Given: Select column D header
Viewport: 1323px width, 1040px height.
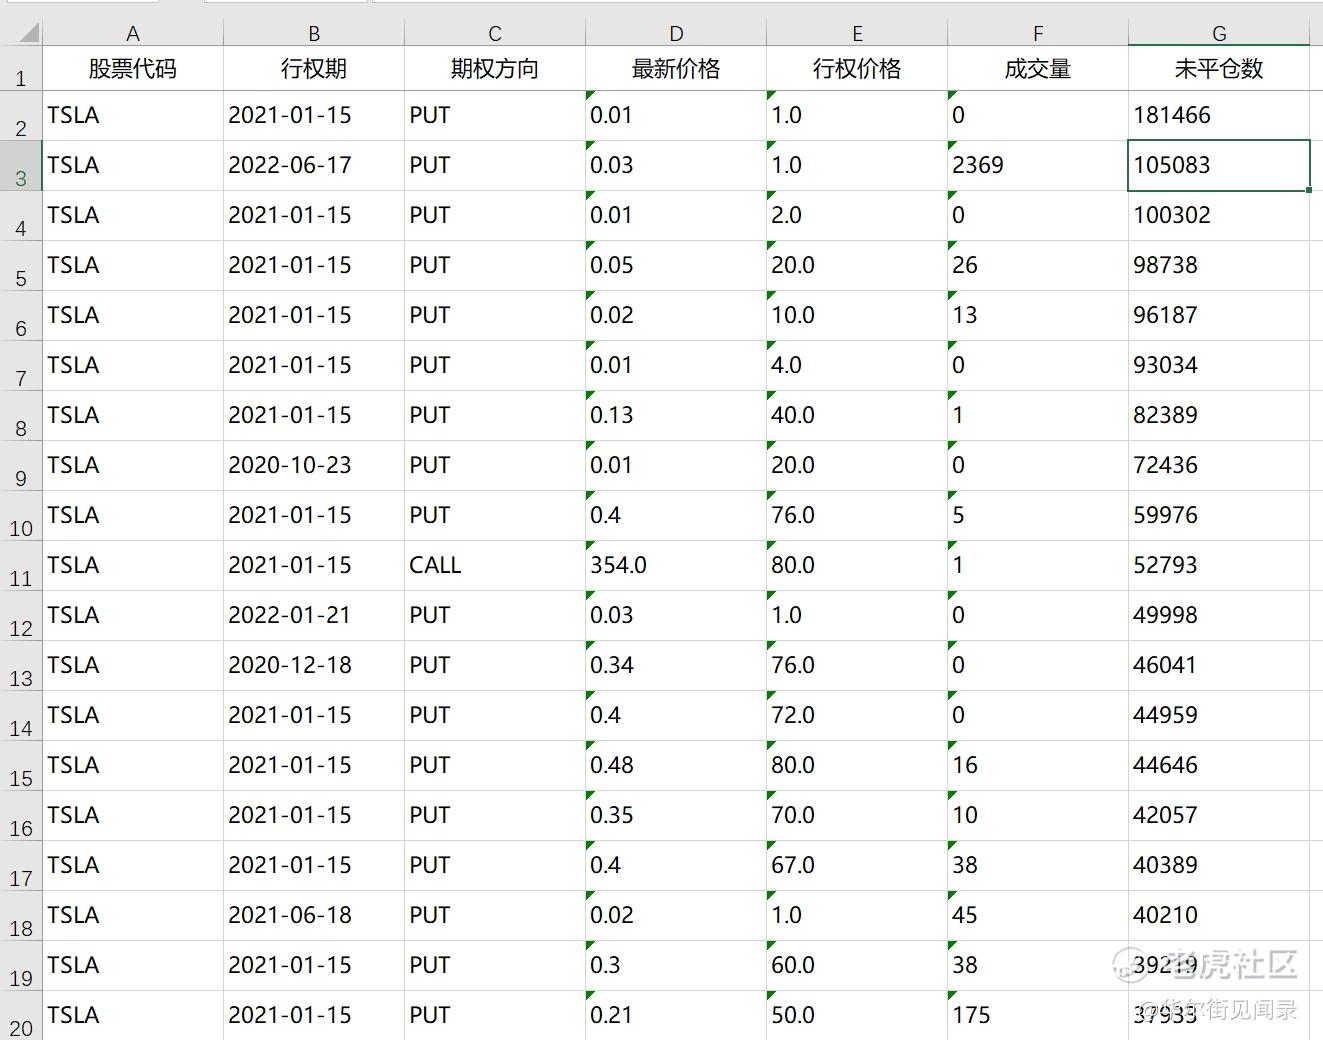Looking at the screenshot, I should 675,33.
